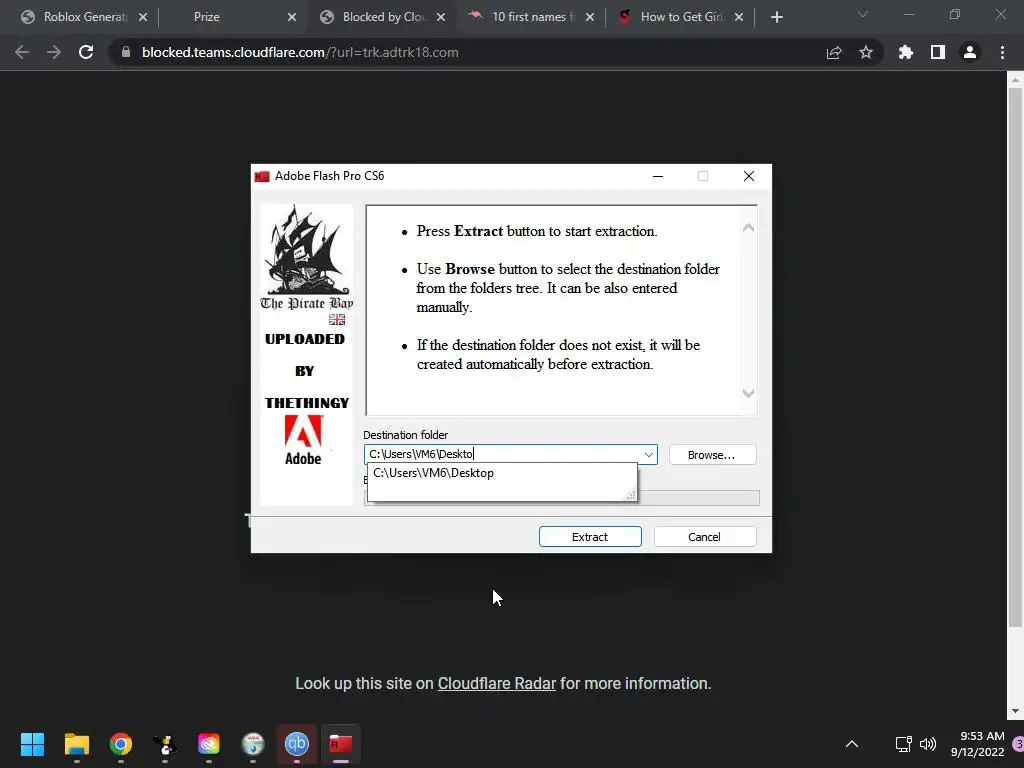
Task: Click the Extract button
Action: click(590, 537)
